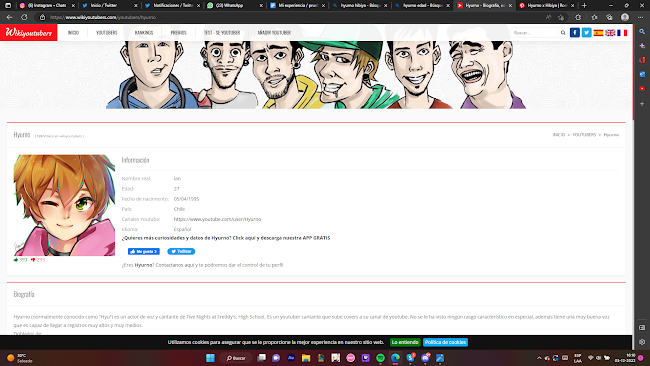Open the TEST - SÉ YOUTUBER menu item

pos(222,33)
